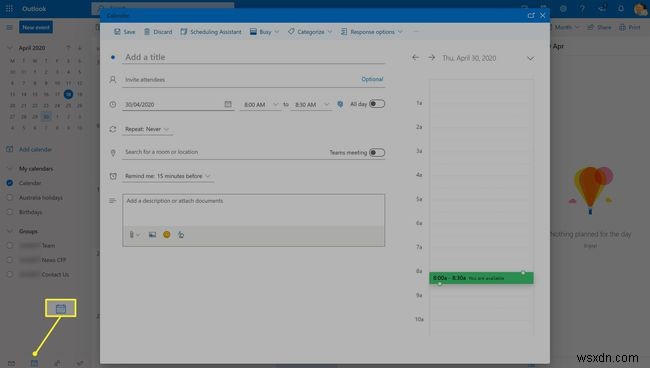
Task: Open the 8:30 AM end time dropdown
Action: point(312,105)
